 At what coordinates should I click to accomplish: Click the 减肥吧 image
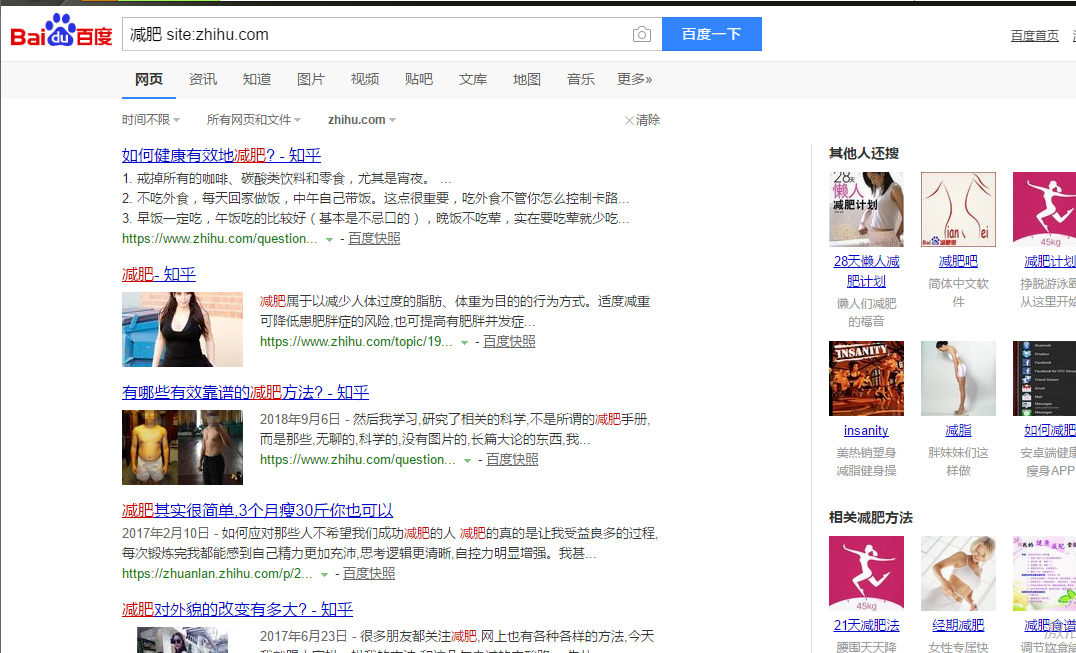[x=958, y=209]
